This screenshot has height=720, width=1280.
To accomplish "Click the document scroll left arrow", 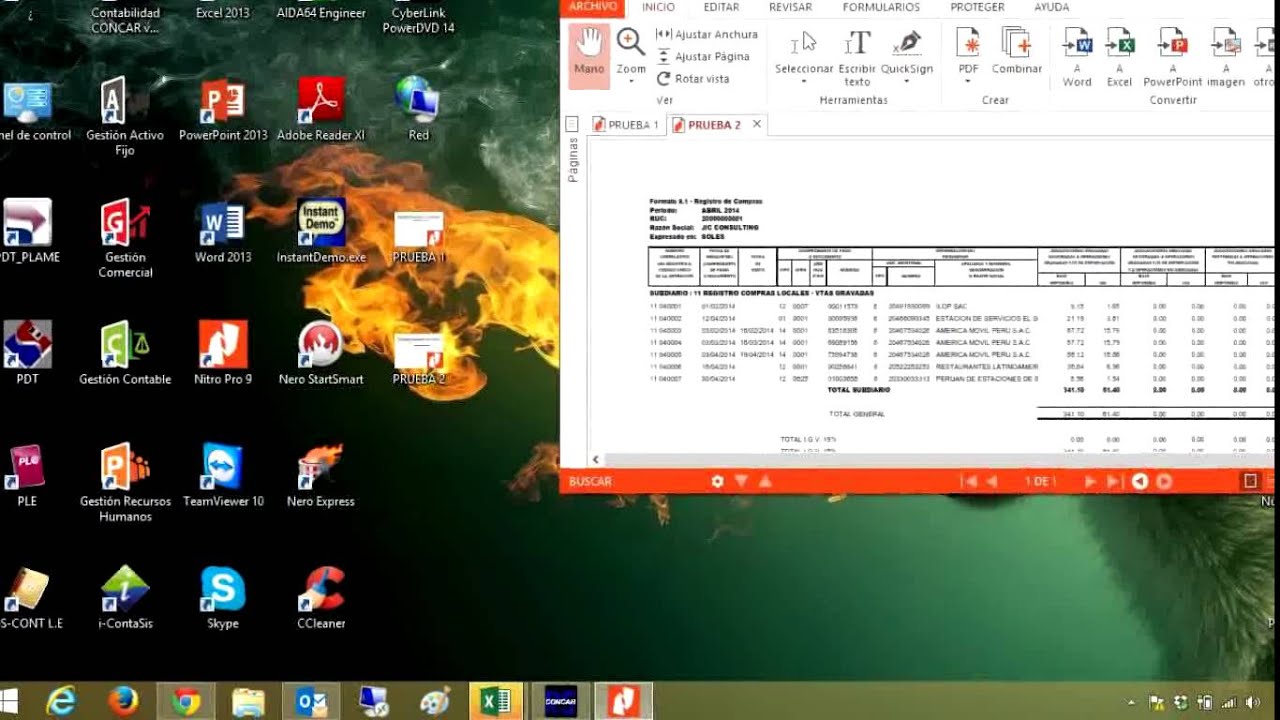I will tap(596, 459).
